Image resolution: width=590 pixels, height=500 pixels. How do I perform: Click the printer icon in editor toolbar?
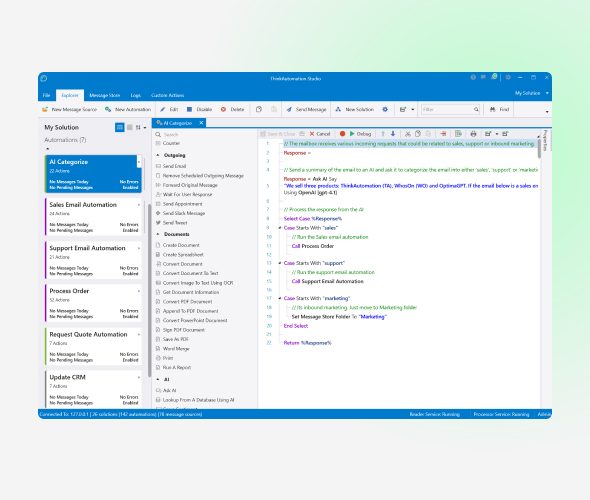tap(473, 134)
